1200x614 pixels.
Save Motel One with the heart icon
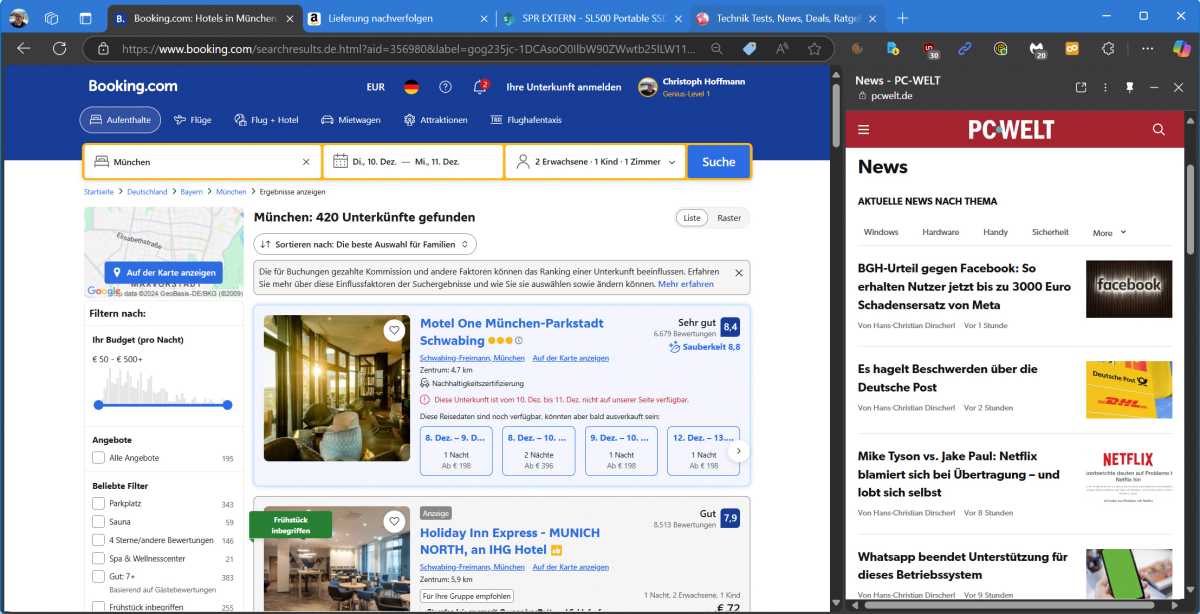(394, 330)
